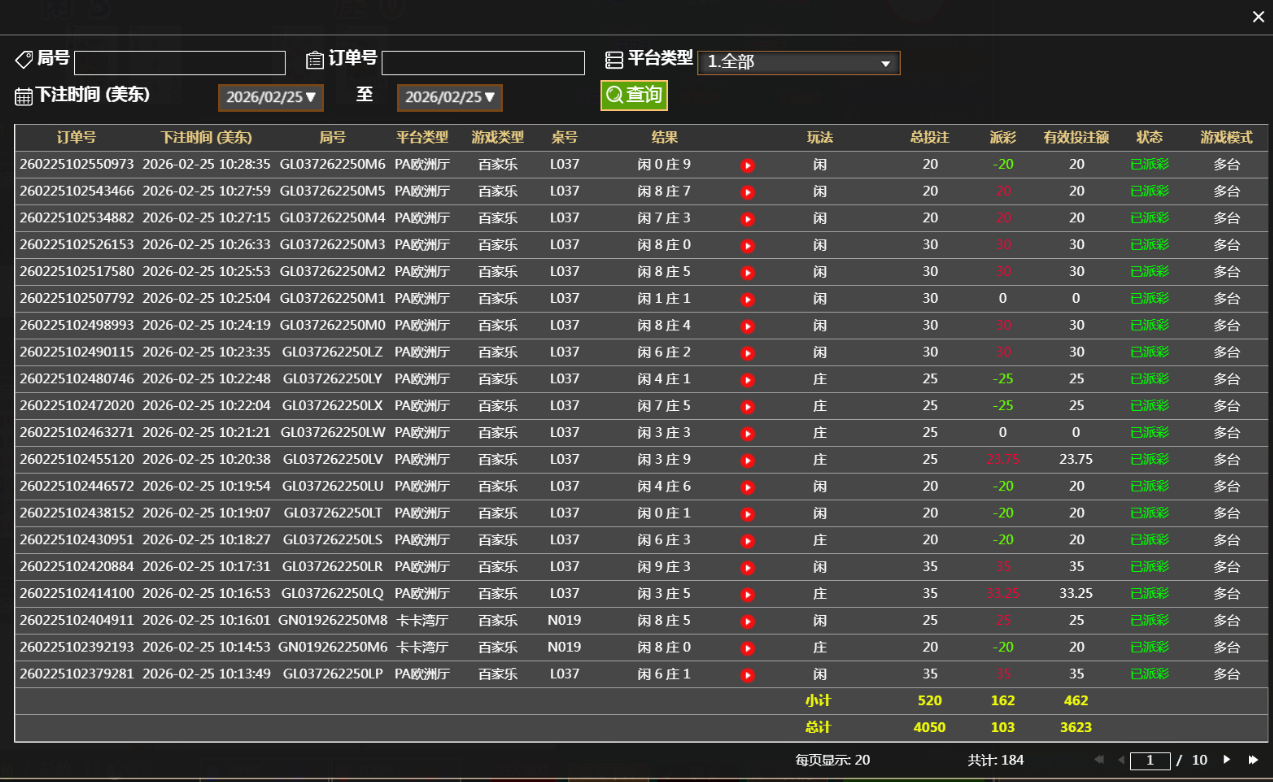This screenshot has width=1273, height=782.
Task: Click the 局号 round number input field
Action: [x=179, y=63]
